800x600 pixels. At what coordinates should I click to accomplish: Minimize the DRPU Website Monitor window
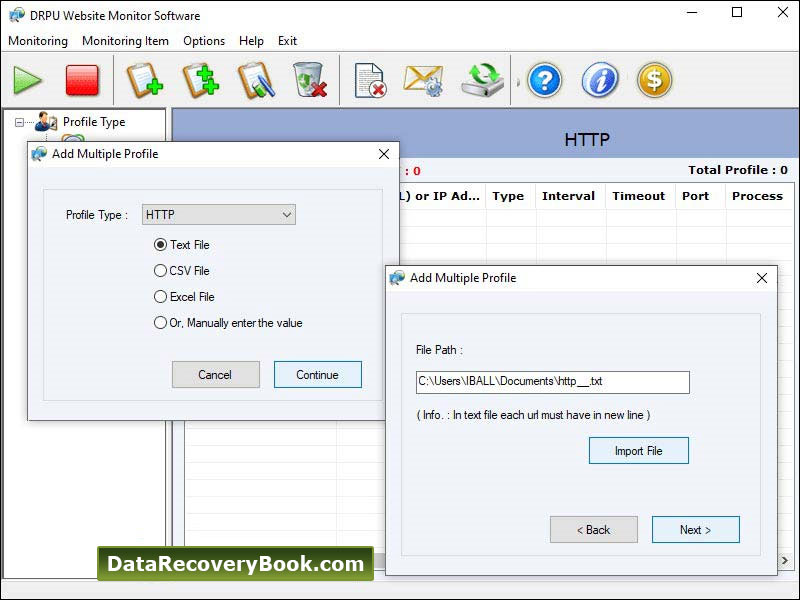pos(692,12)
